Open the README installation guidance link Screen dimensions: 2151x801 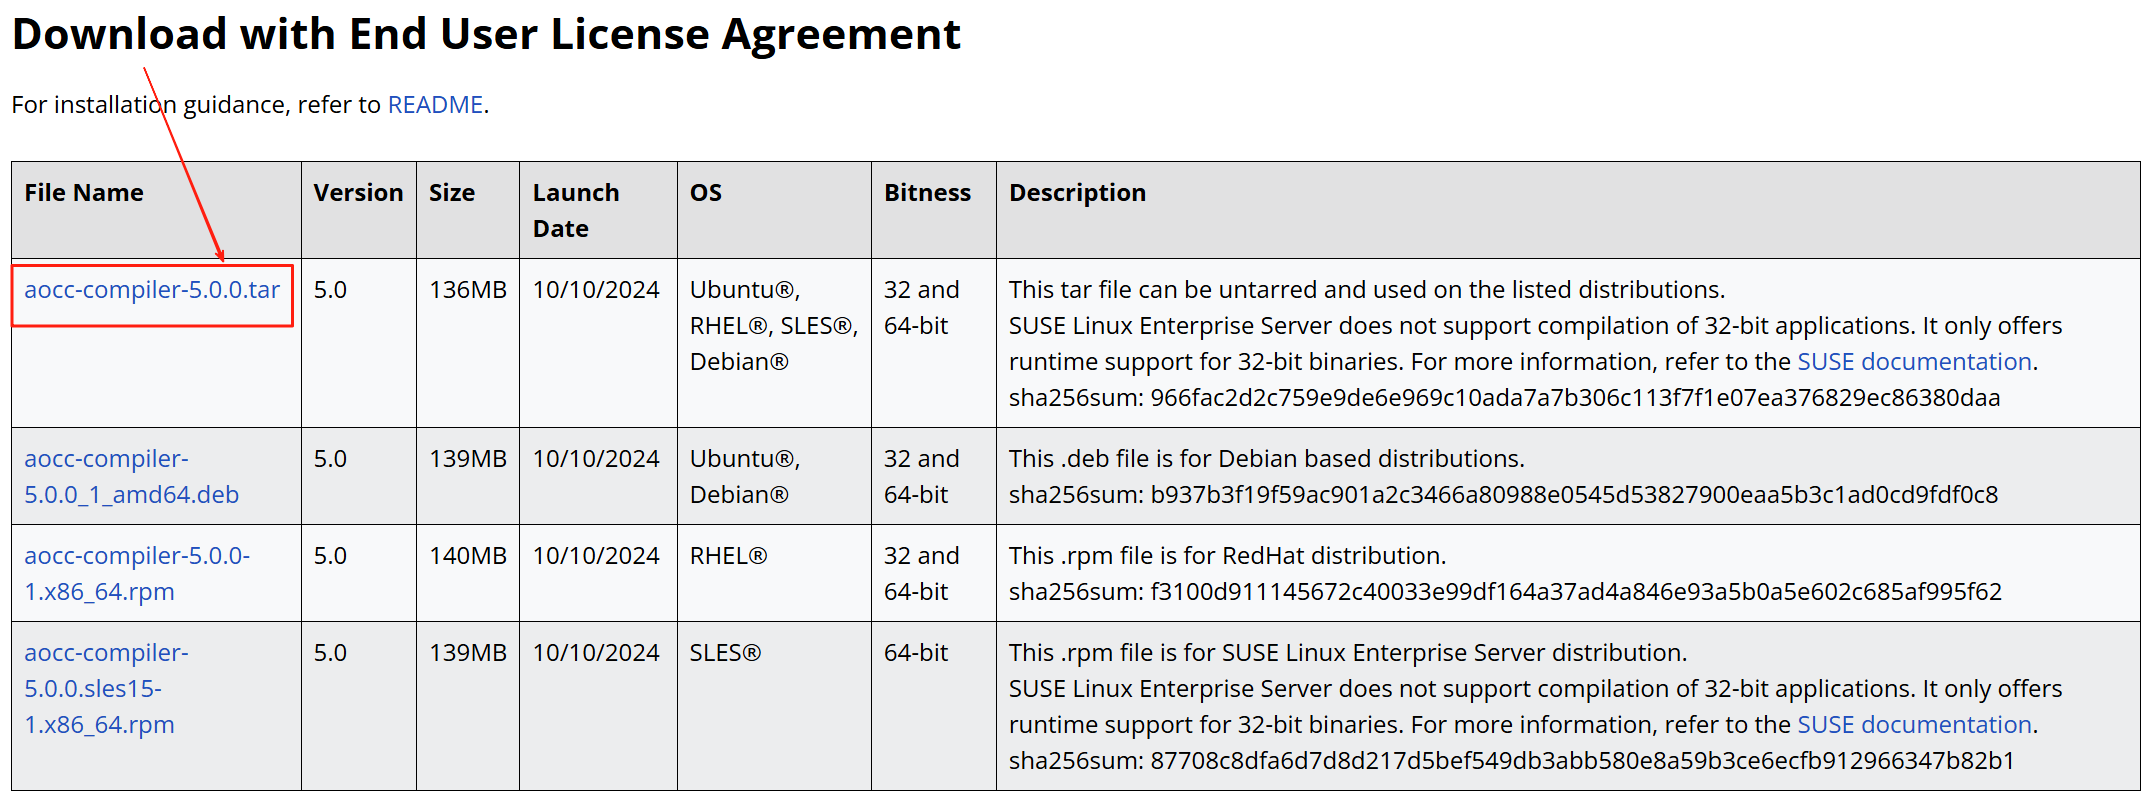pyautogui.click(x=435, y=105)
